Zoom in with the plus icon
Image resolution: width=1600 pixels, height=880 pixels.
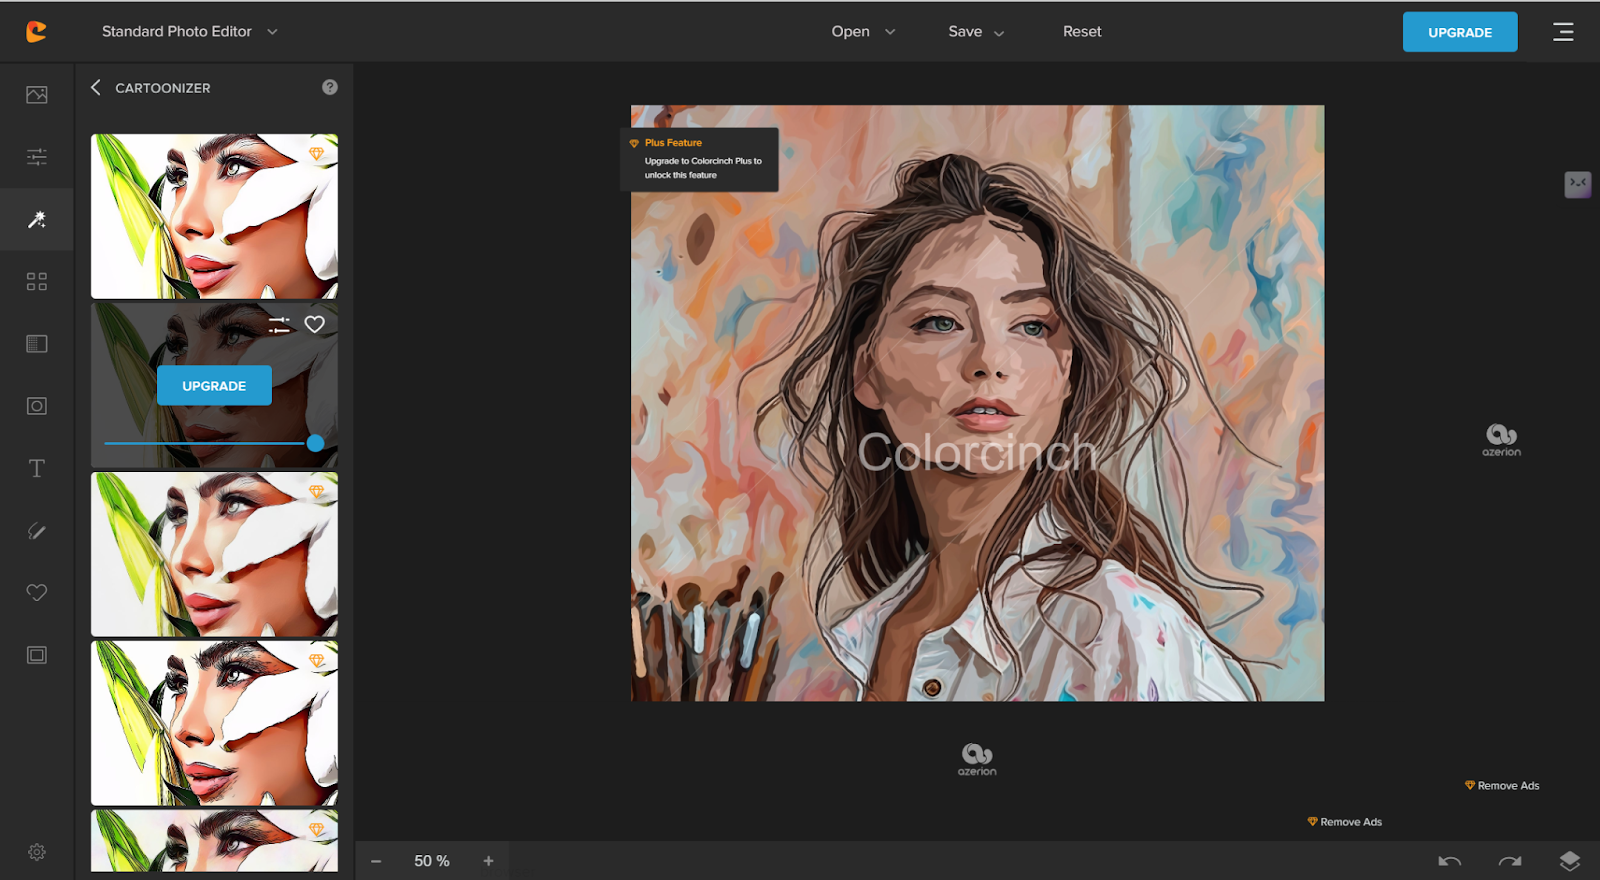click(x=489, y=861)
